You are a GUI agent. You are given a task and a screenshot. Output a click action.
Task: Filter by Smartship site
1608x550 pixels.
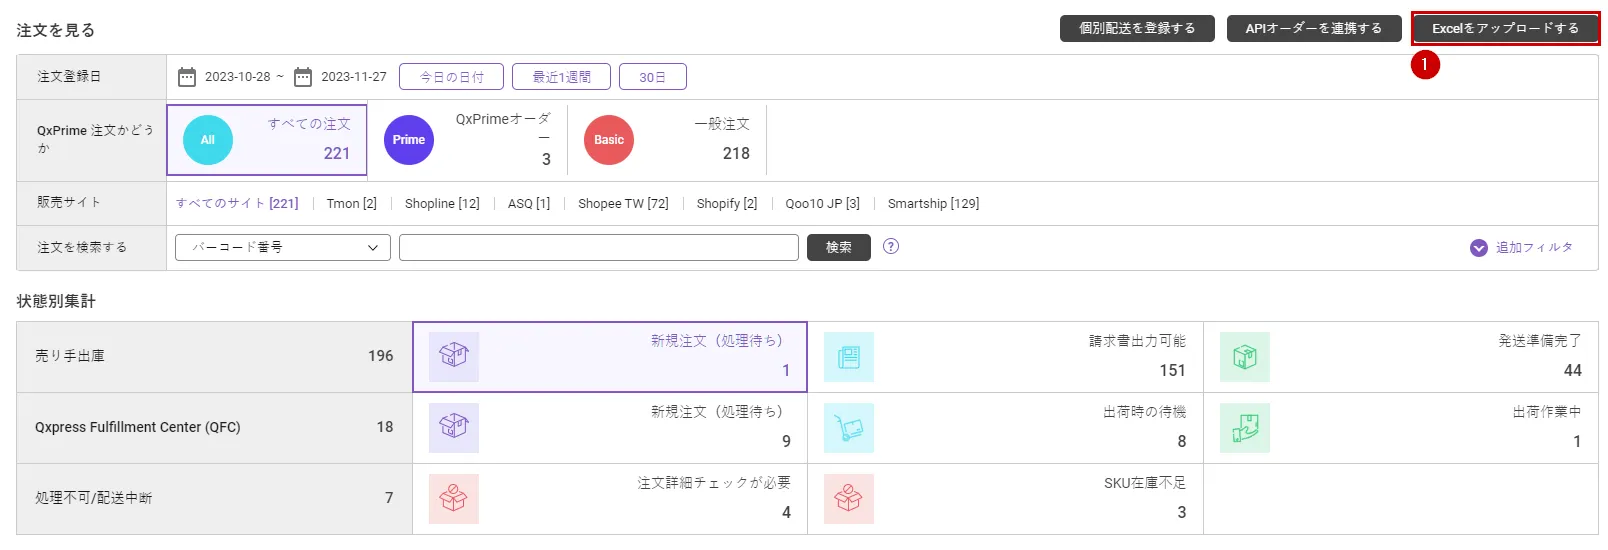(x=933, y=203)
